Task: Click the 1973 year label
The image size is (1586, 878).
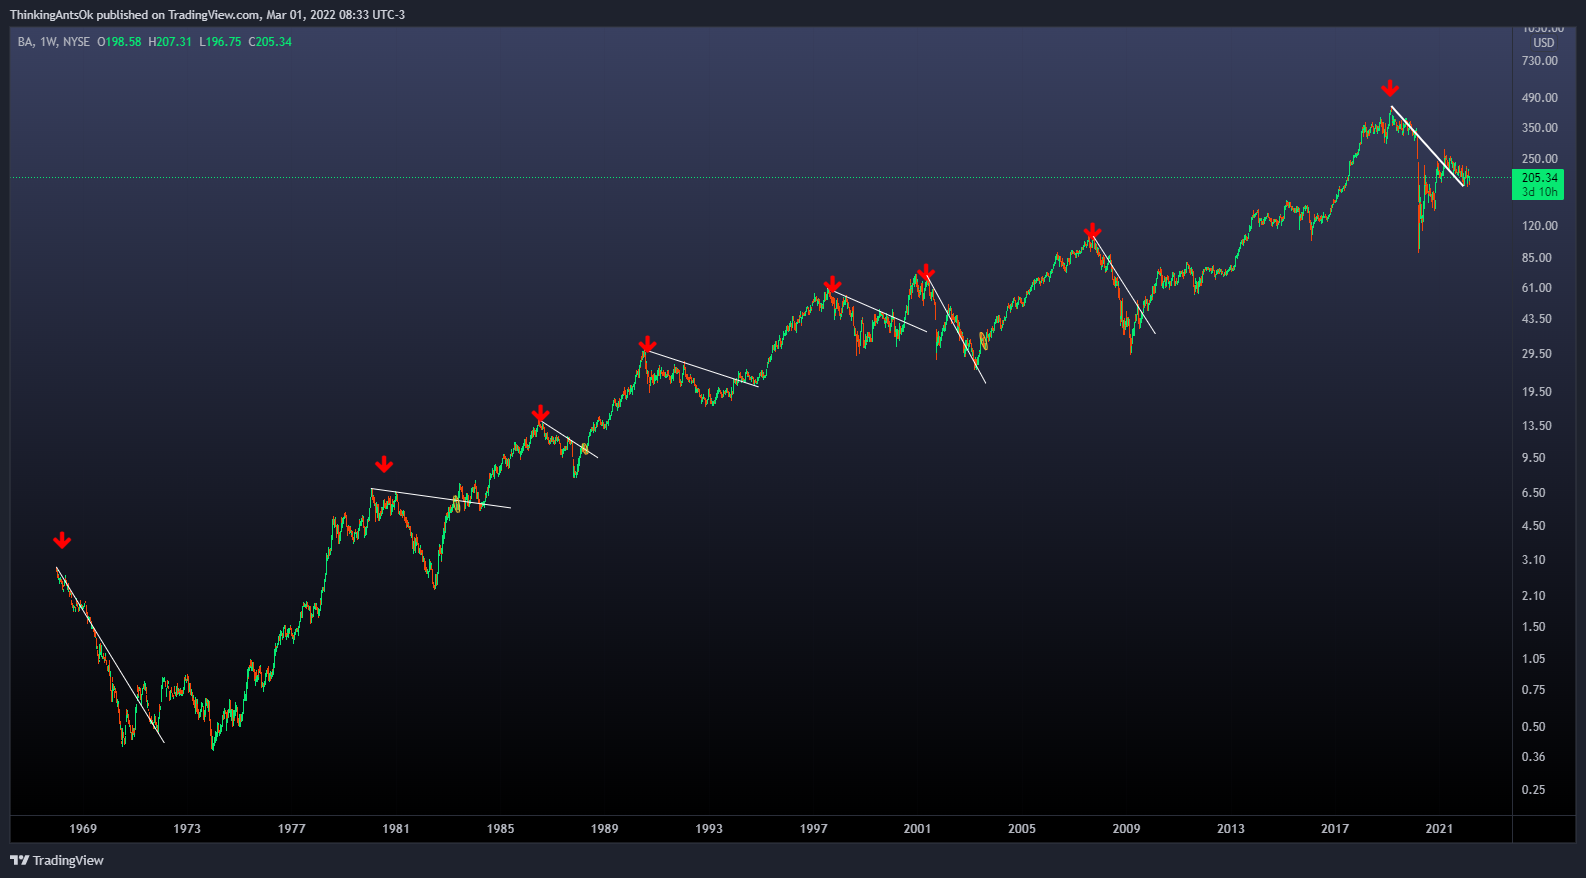Action: click(x=187, y=829)
